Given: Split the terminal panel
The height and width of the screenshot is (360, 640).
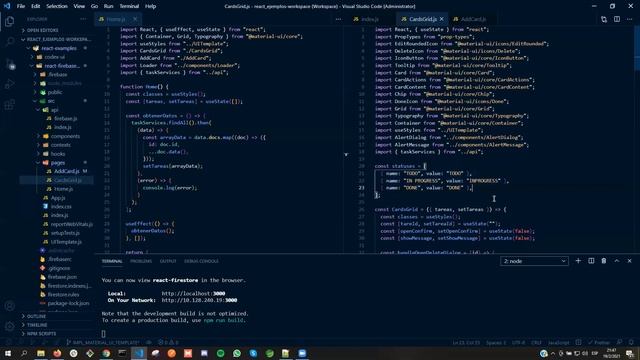Looking at the screenshot, I should pyautogui.click(x=591, y=261).
